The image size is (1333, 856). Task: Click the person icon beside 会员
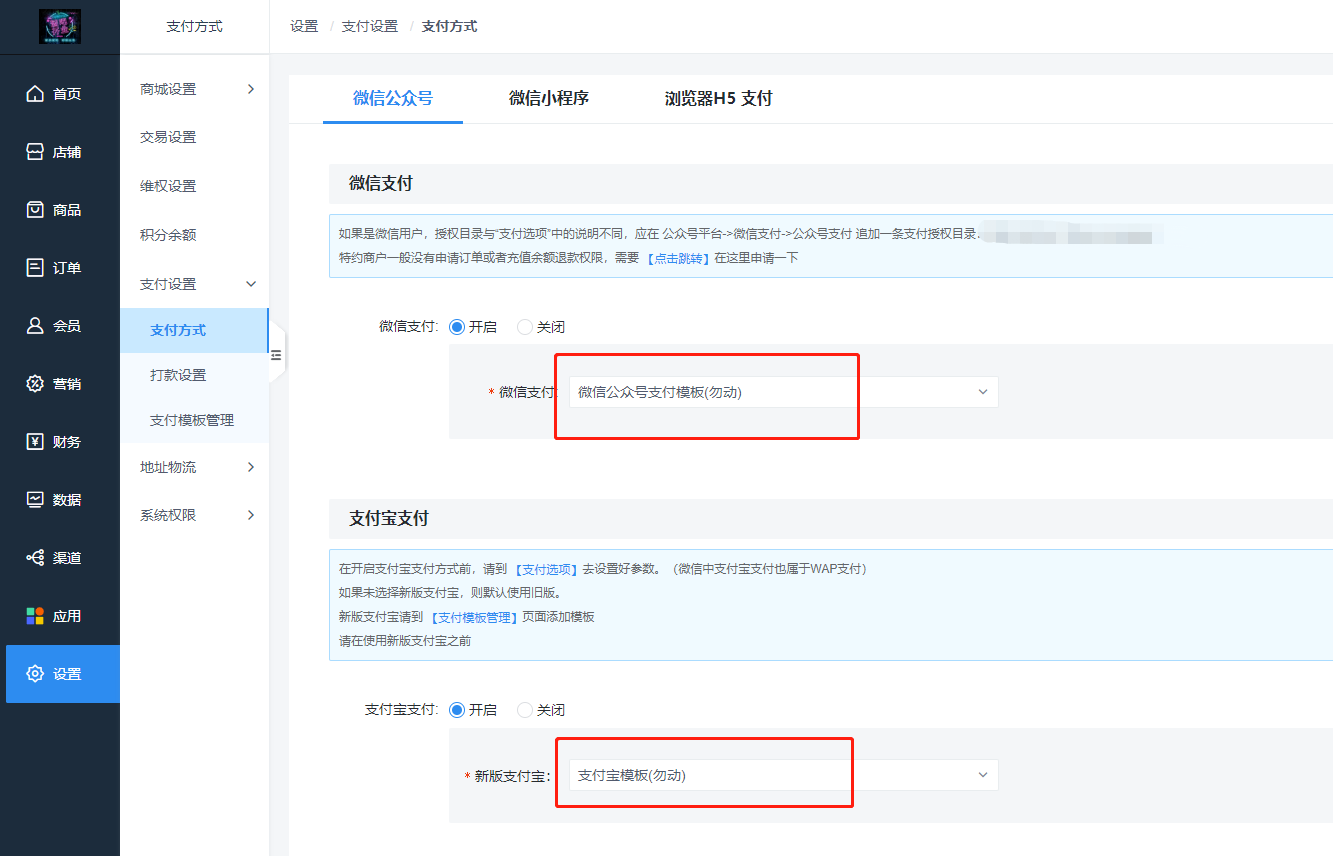pyautogui.click(x=35, y=326)
